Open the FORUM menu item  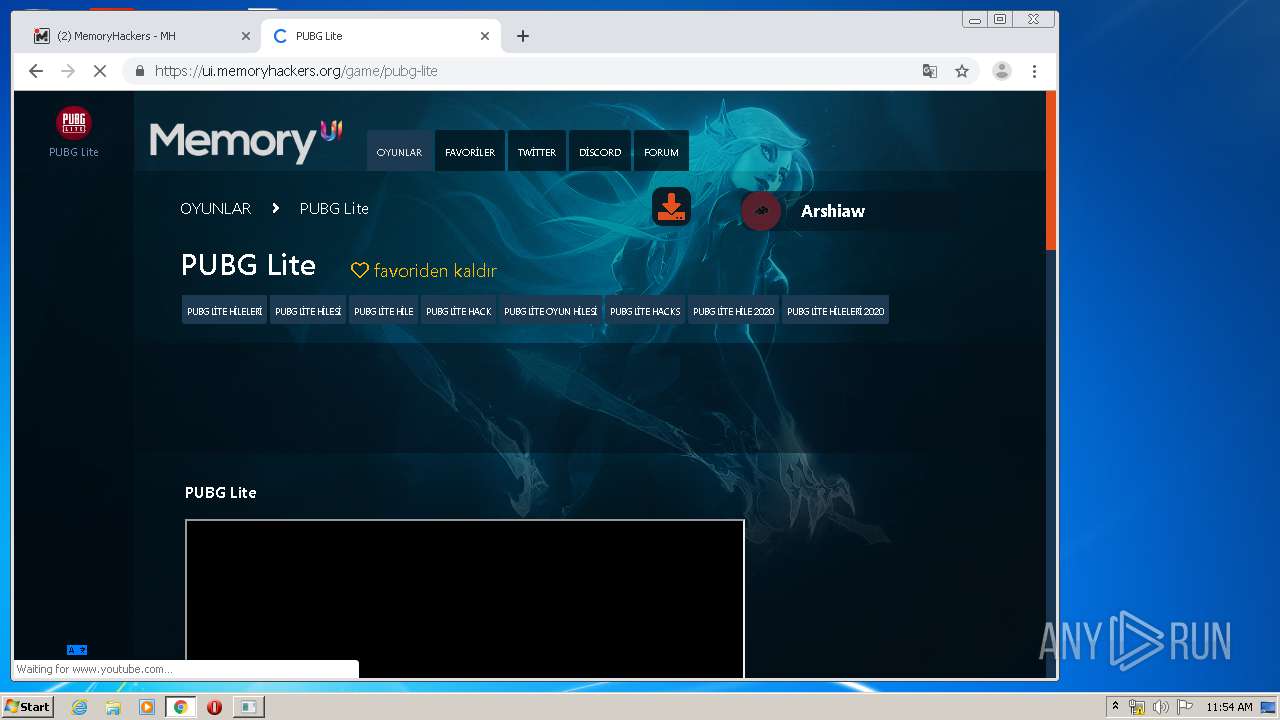[661, 152]
